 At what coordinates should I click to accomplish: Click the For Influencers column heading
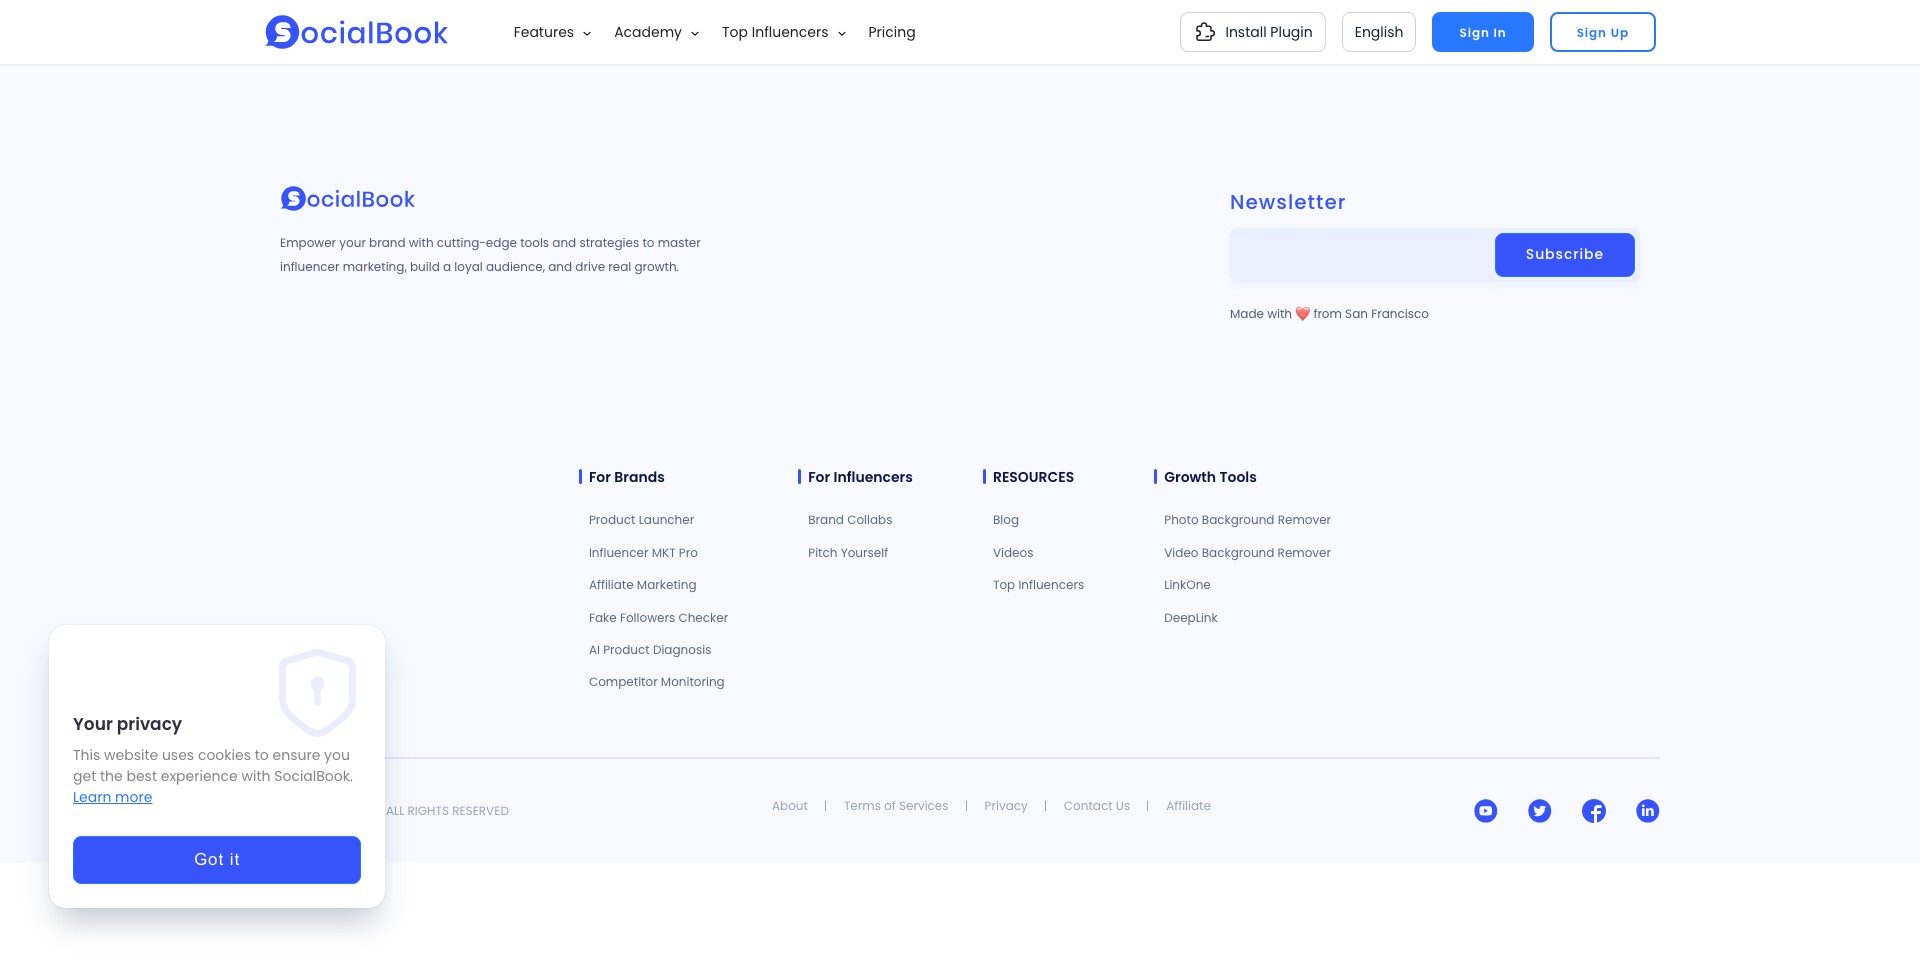click(860, 477)
